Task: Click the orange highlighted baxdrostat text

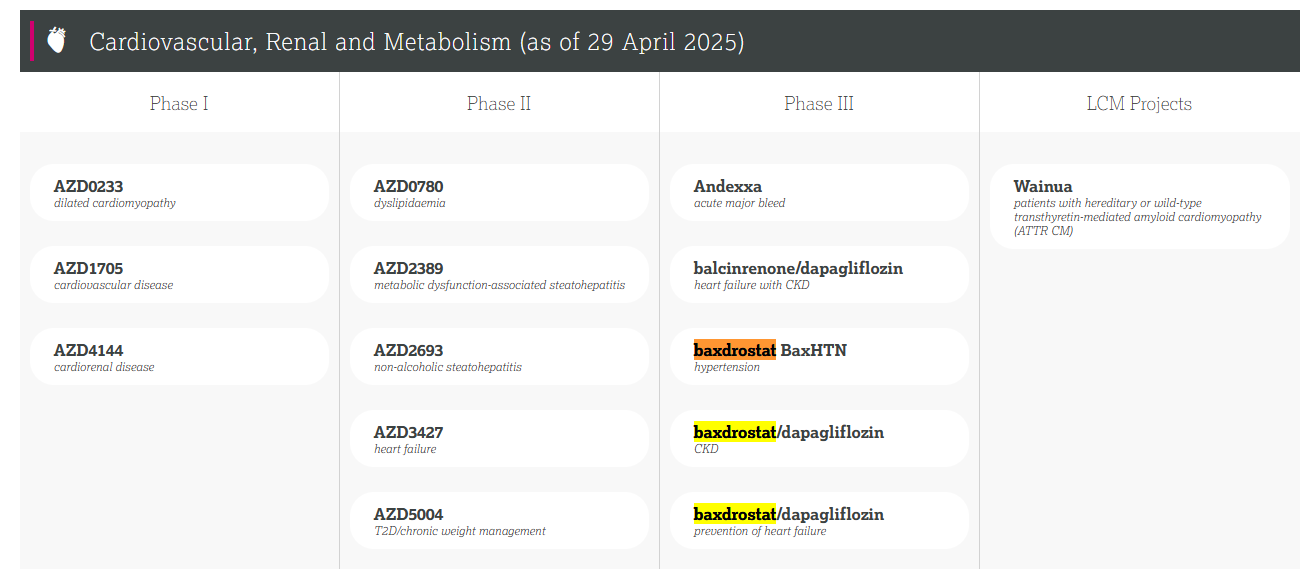Action: click(x=735, y=350)
